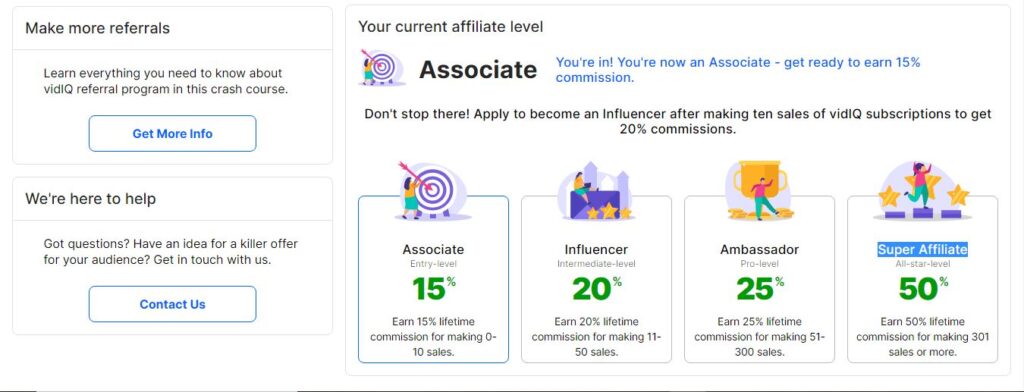This screenshot has height=392, width=1024.
Task: Click the green 20% commission figure
Action: tap(597, 289)
